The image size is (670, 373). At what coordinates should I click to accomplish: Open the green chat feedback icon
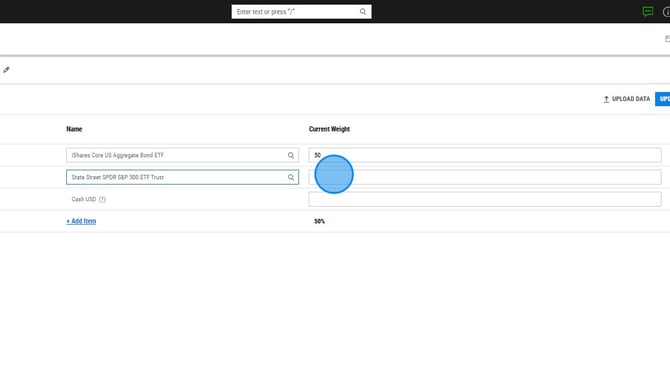click(x=648, y=12)
